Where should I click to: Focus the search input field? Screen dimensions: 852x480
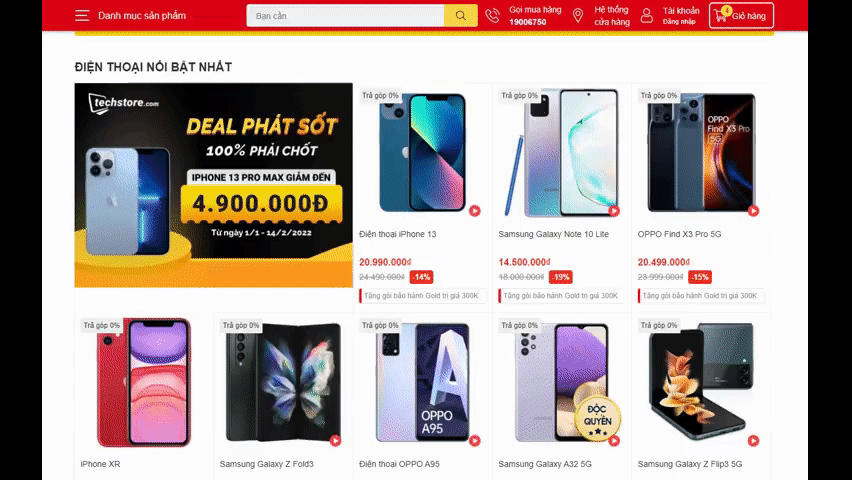(x=345, y=16)
